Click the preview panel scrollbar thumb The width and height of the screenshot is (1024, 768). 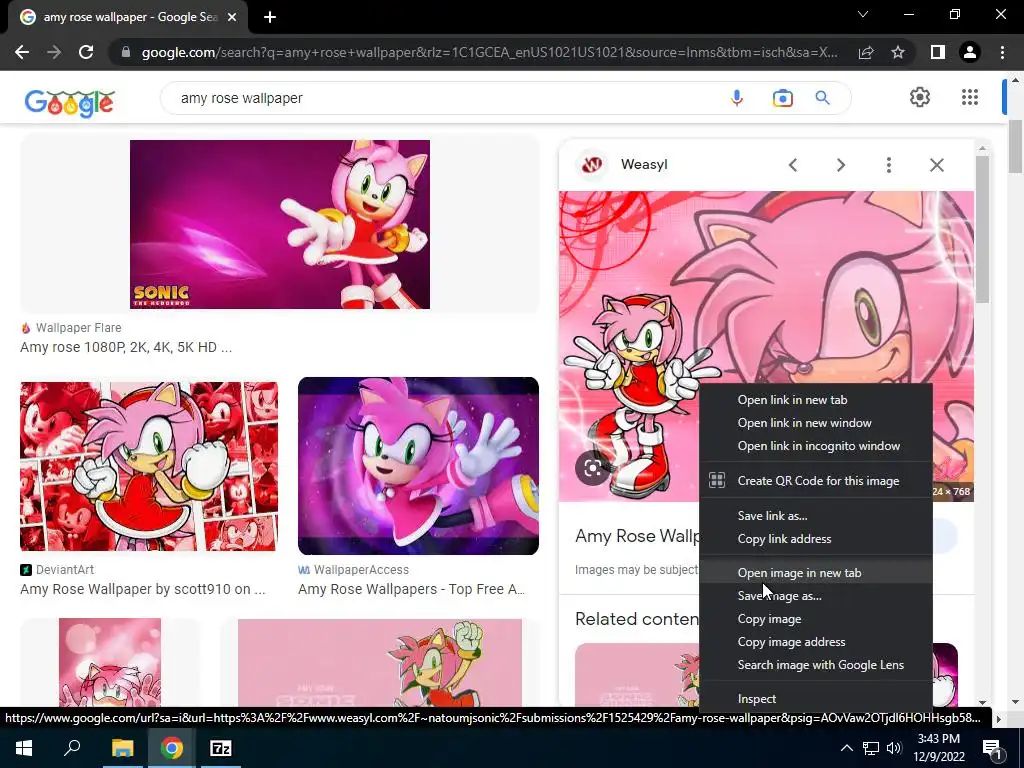[982, 229]
